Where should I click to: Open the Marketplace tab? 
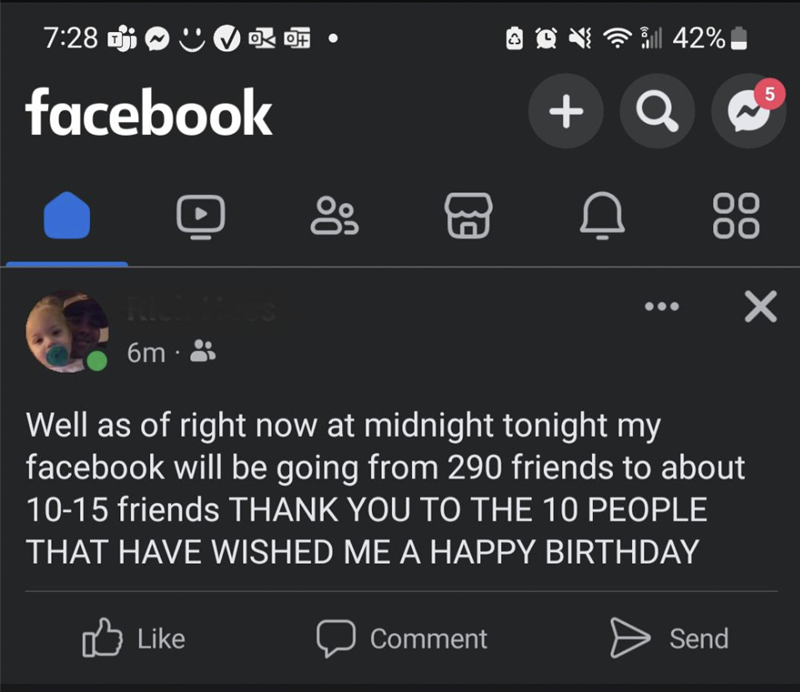pos(468,214)
